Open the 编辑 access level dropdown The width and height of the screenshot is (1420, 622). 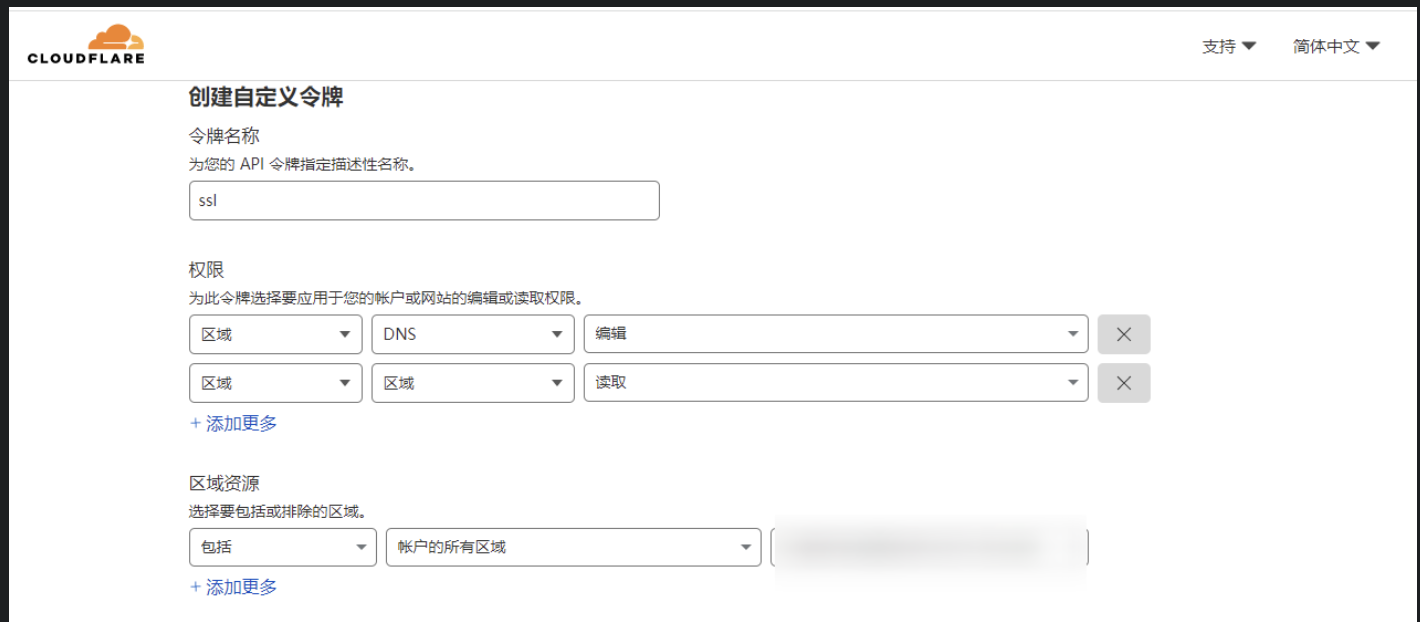click(x=836, y=334)
